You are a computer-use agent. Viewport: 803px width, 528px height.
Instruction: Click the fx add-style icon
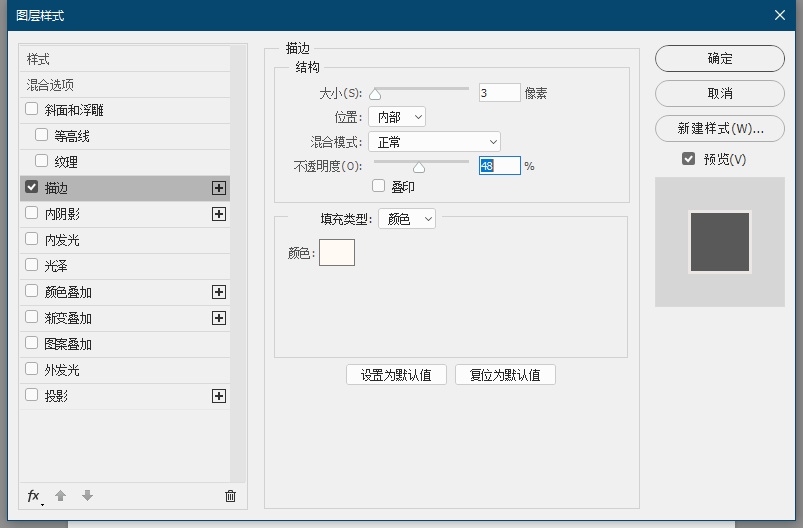click(34, 496)
